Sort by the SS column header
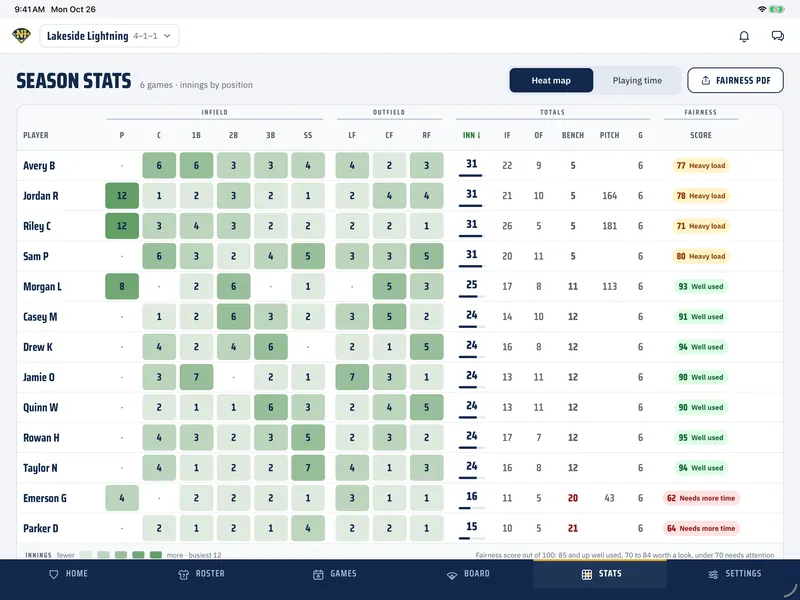800x600 pixels. click(x=308, y=135)
